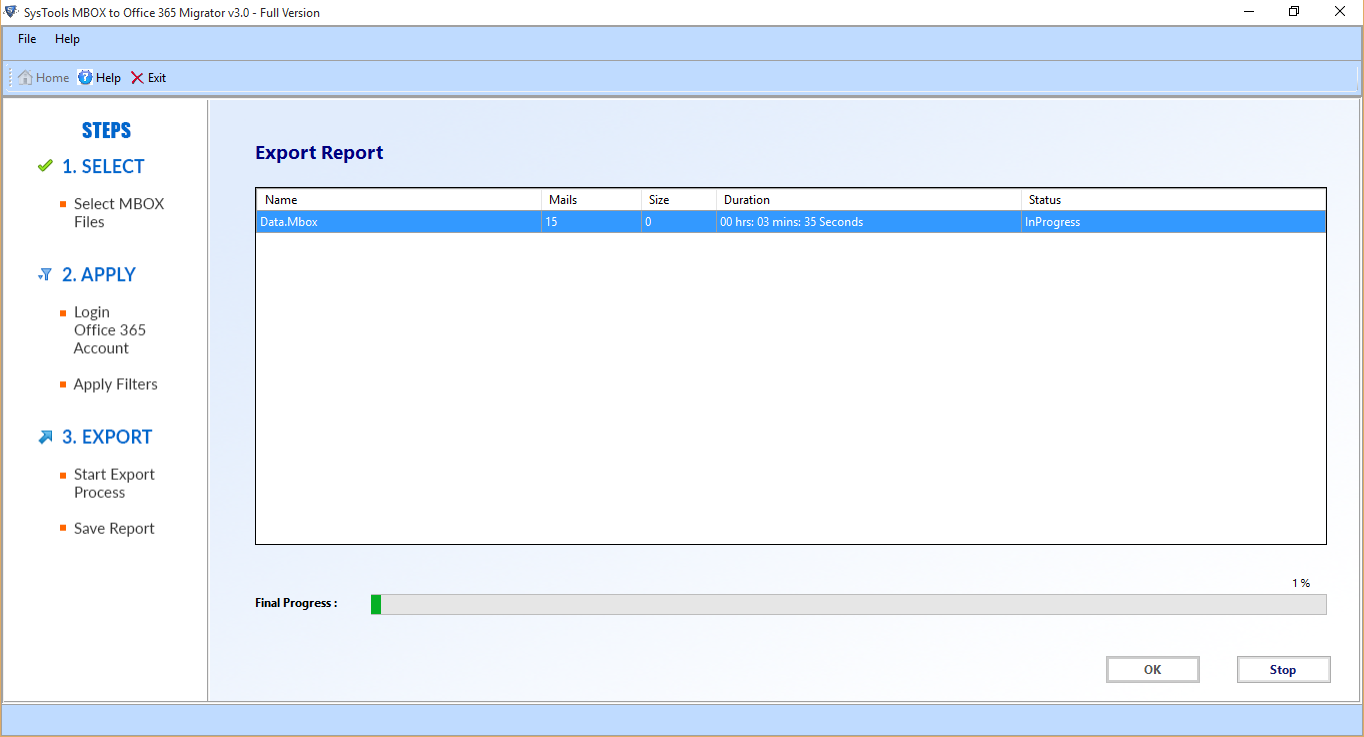Click the Final Progress bar
This screenshot has height=737, width=1364.
[848, 604]
